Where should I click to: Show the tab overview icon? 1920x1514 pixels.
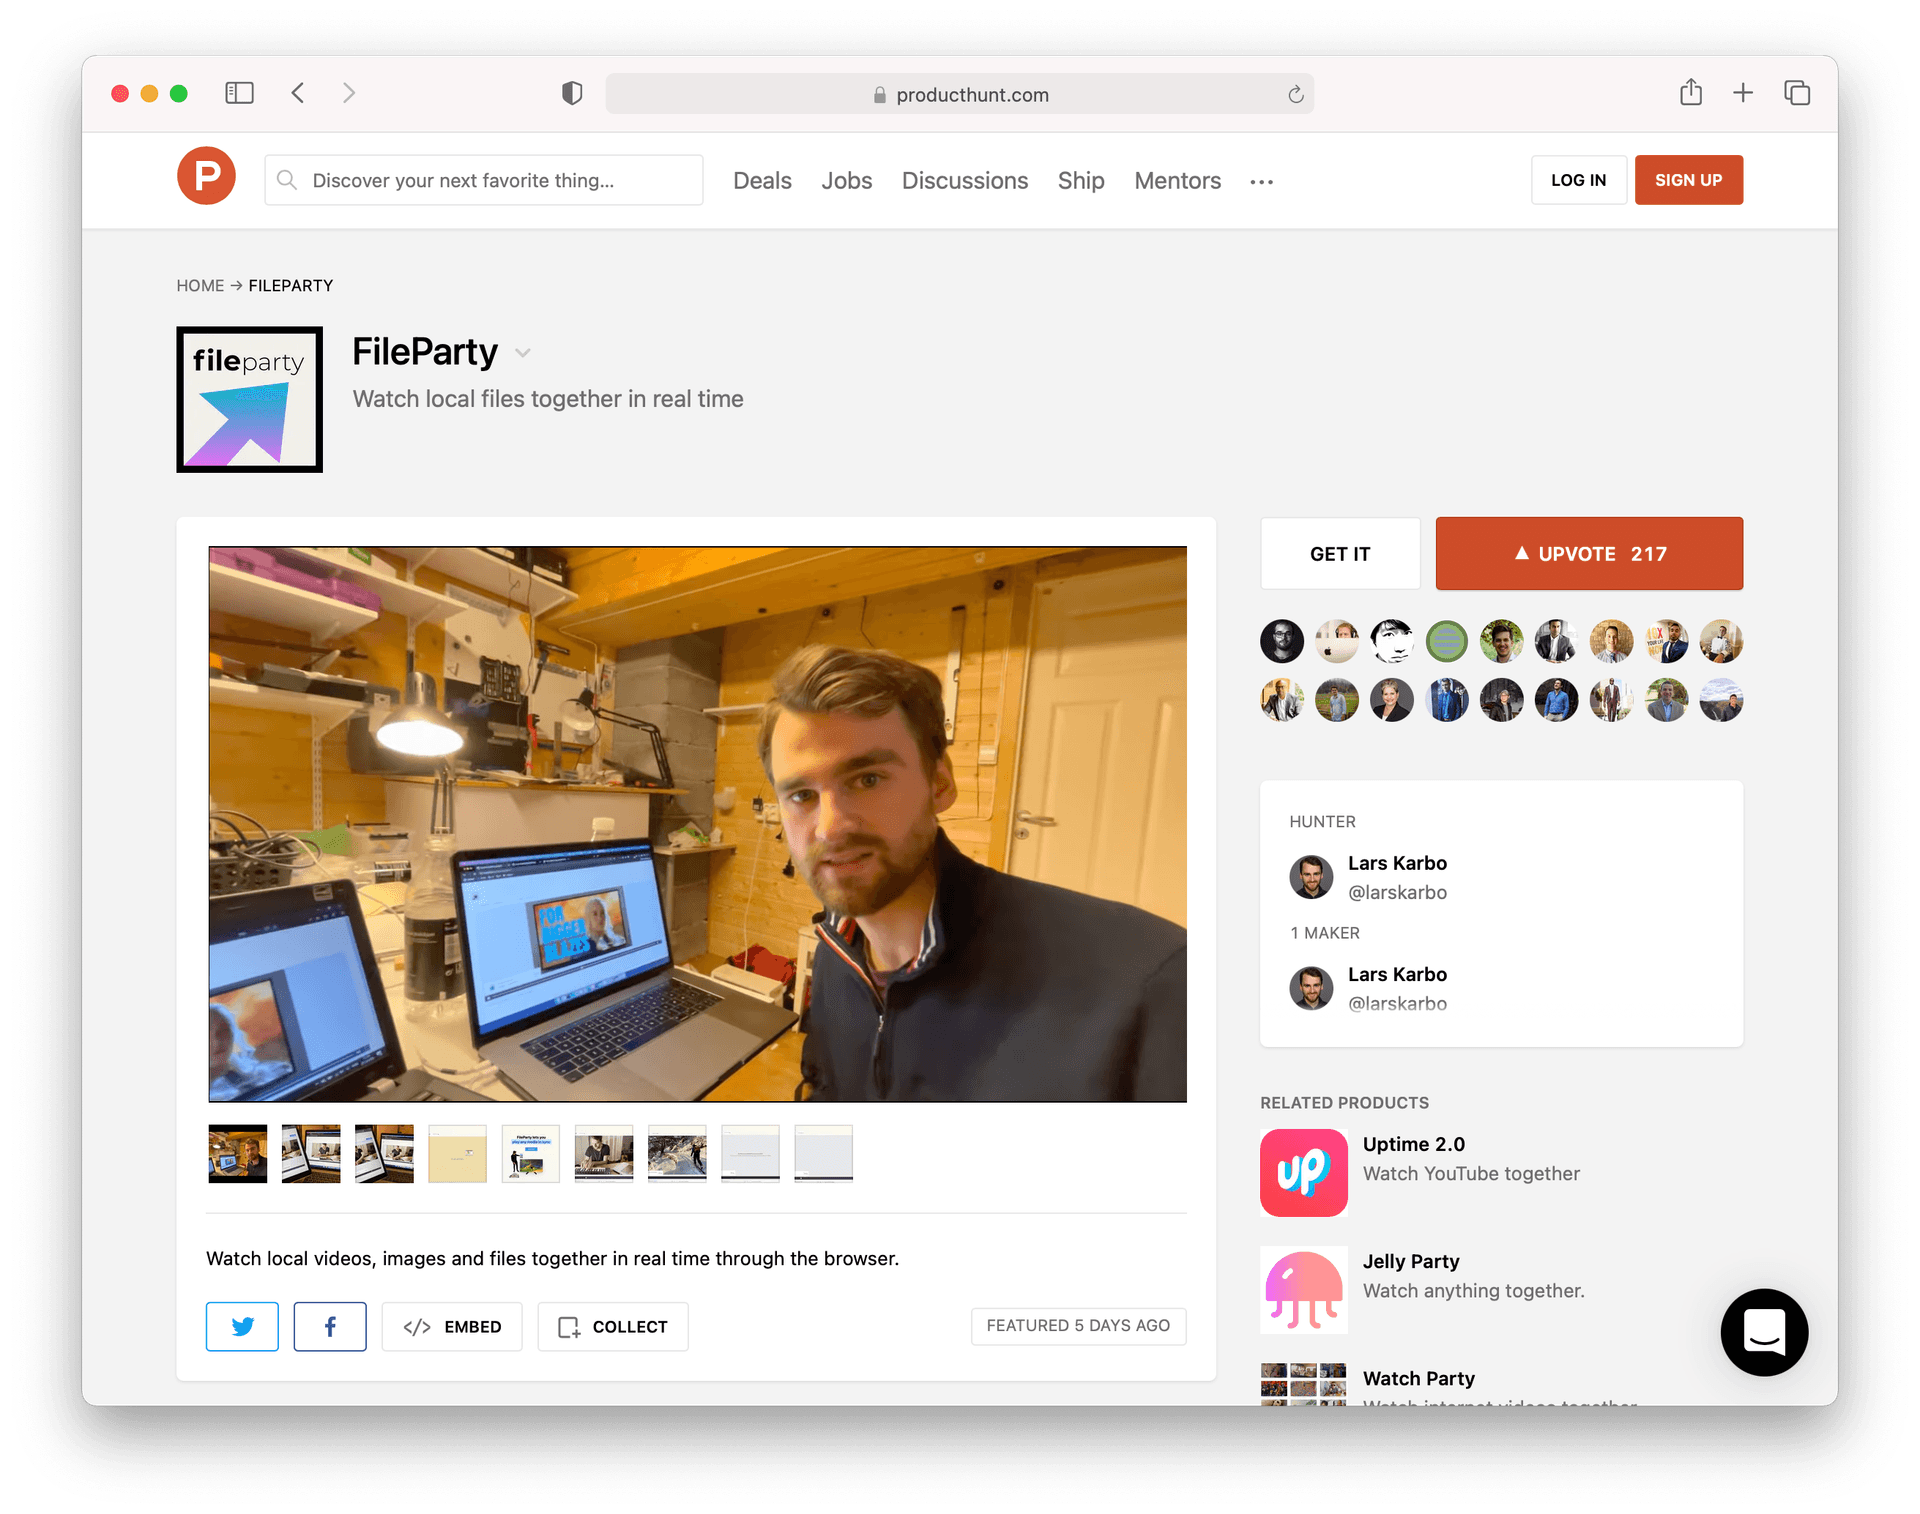click(1797, 93)
